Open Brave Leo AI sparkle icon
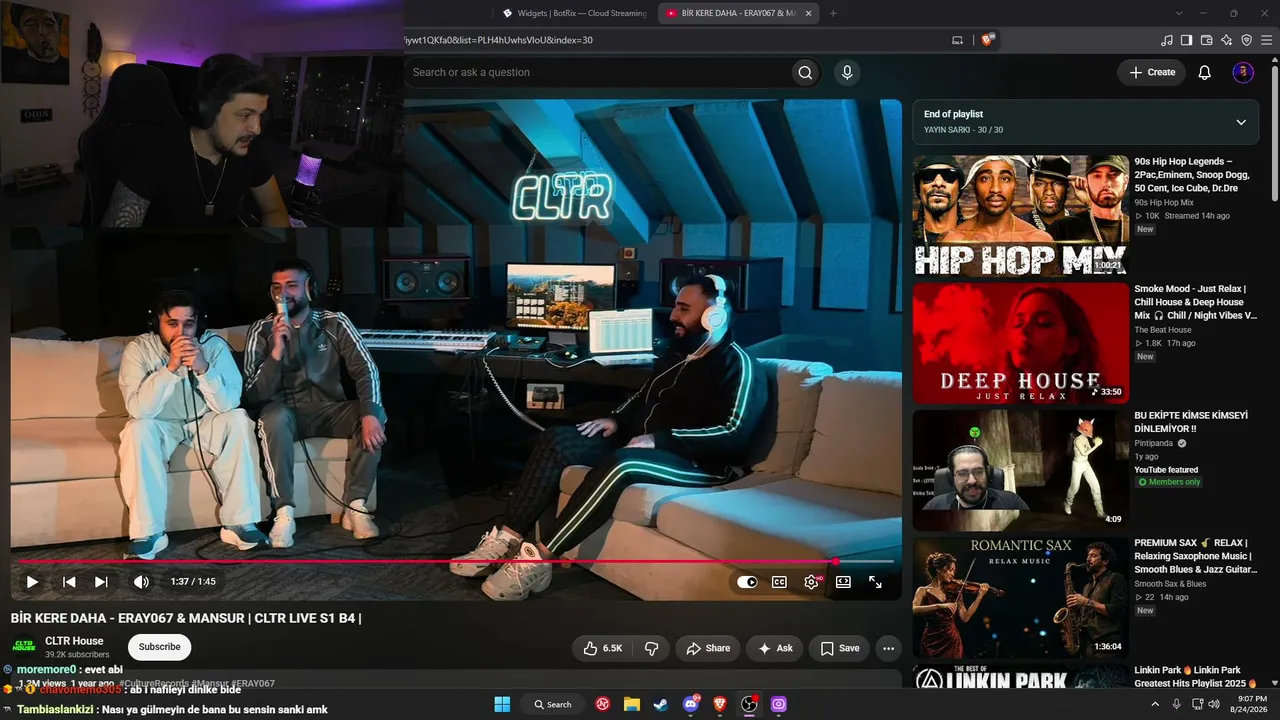The width and height of the screenshot is (1280, 720). [1226, 40]
